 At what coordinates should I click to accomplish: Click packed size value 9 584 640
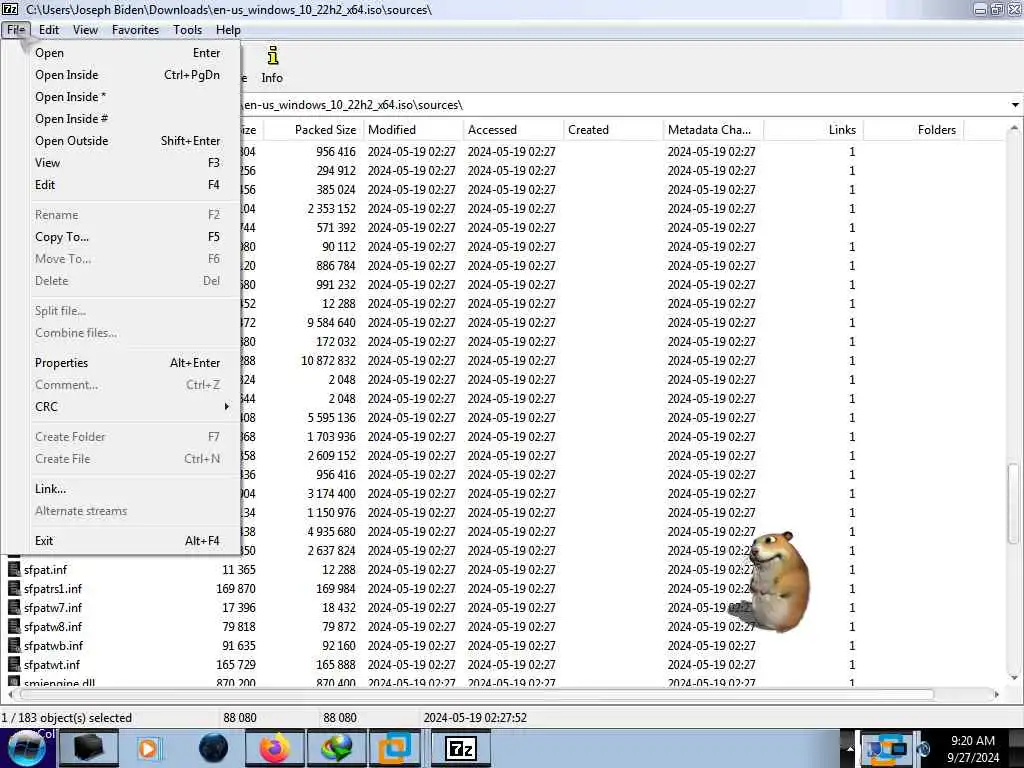pyautogui.click(x=331, y=323)
